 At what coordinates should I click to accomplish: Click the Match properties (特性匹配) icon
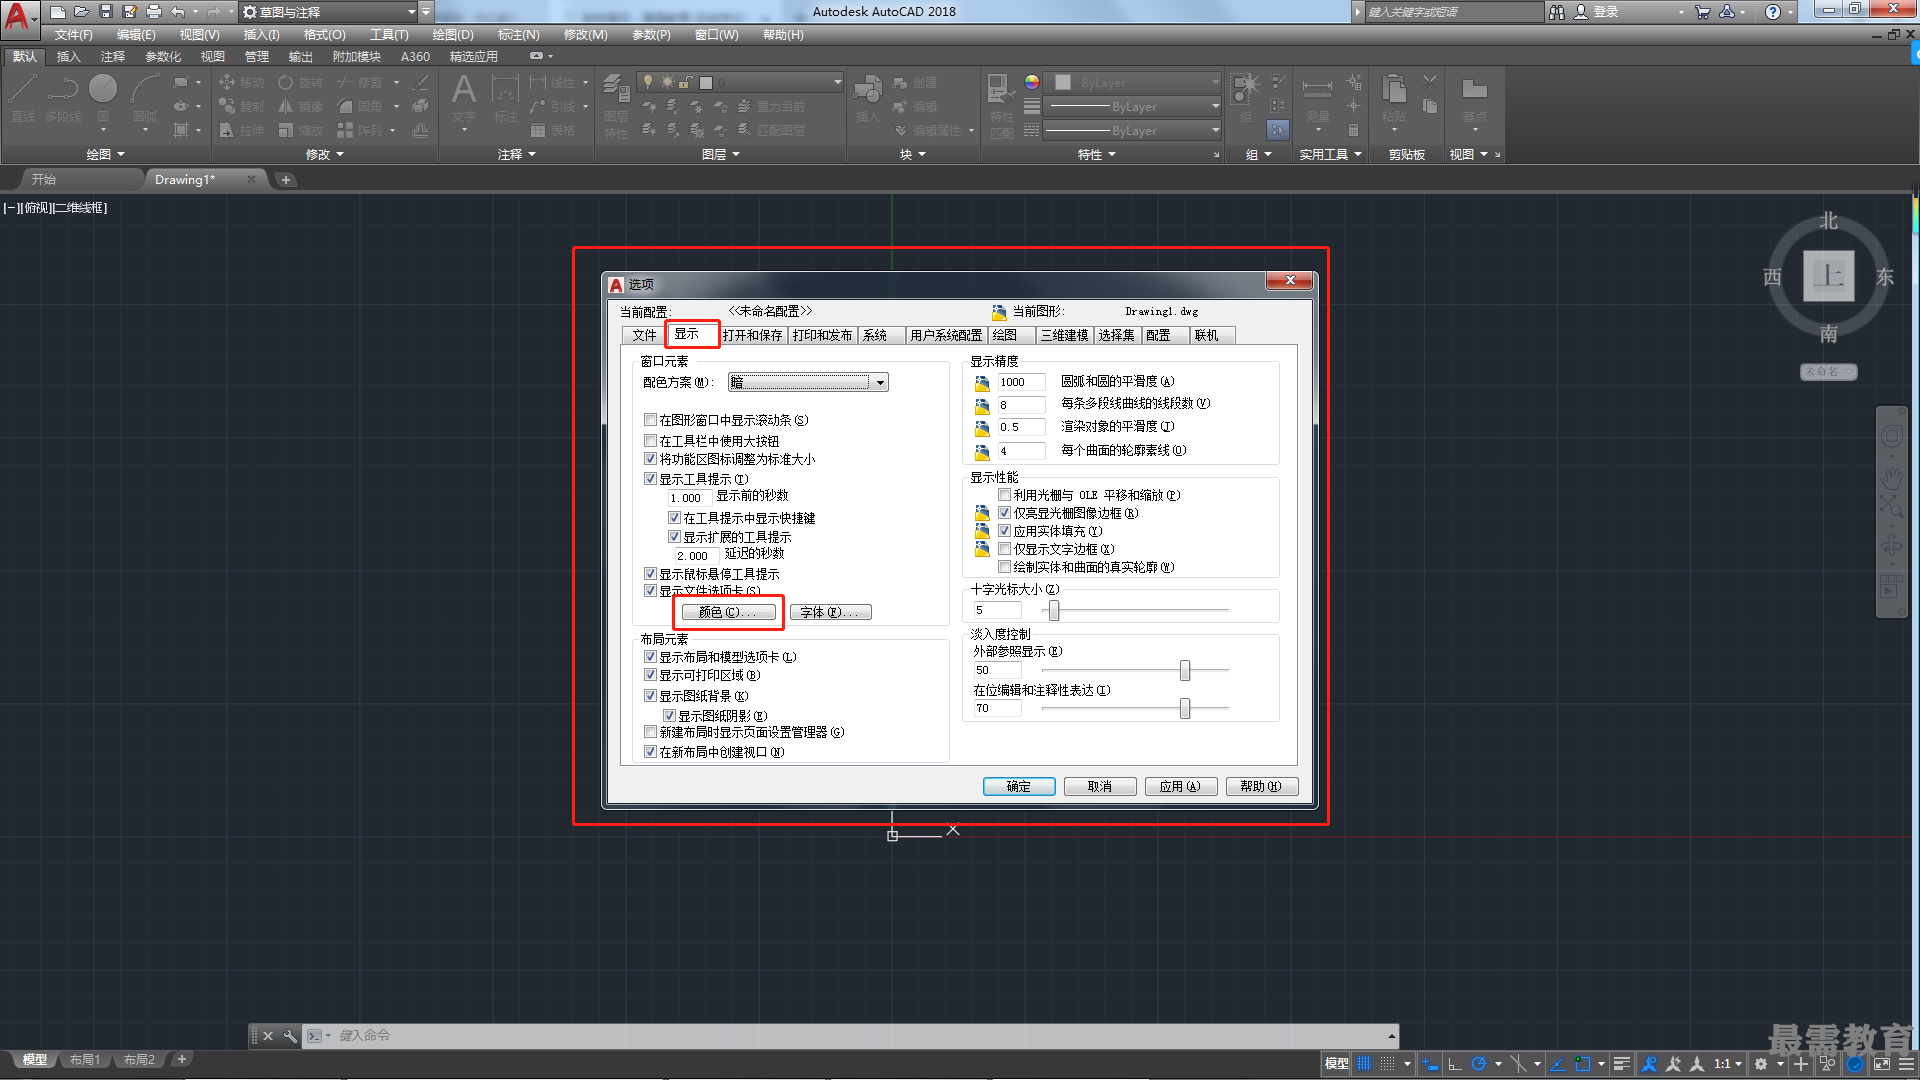pyautogui.click(x=1001, y=105)
